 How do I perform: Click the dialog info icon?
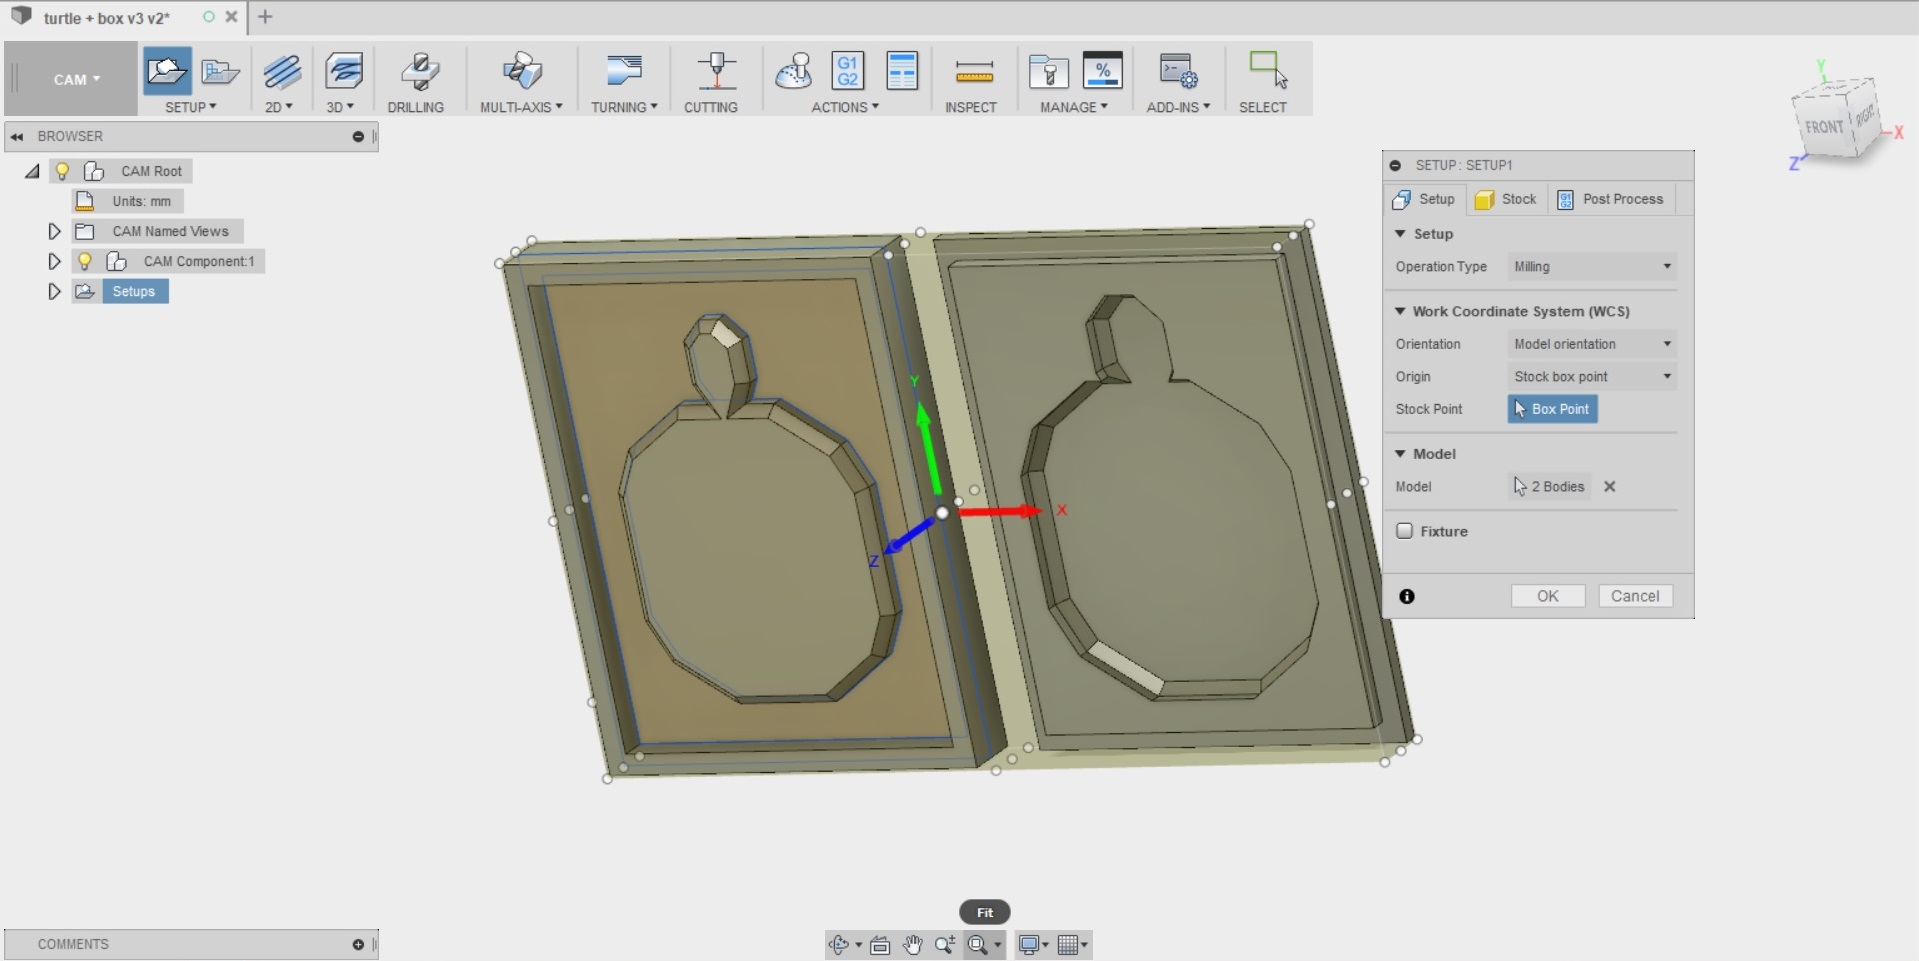coord(1407,597)
